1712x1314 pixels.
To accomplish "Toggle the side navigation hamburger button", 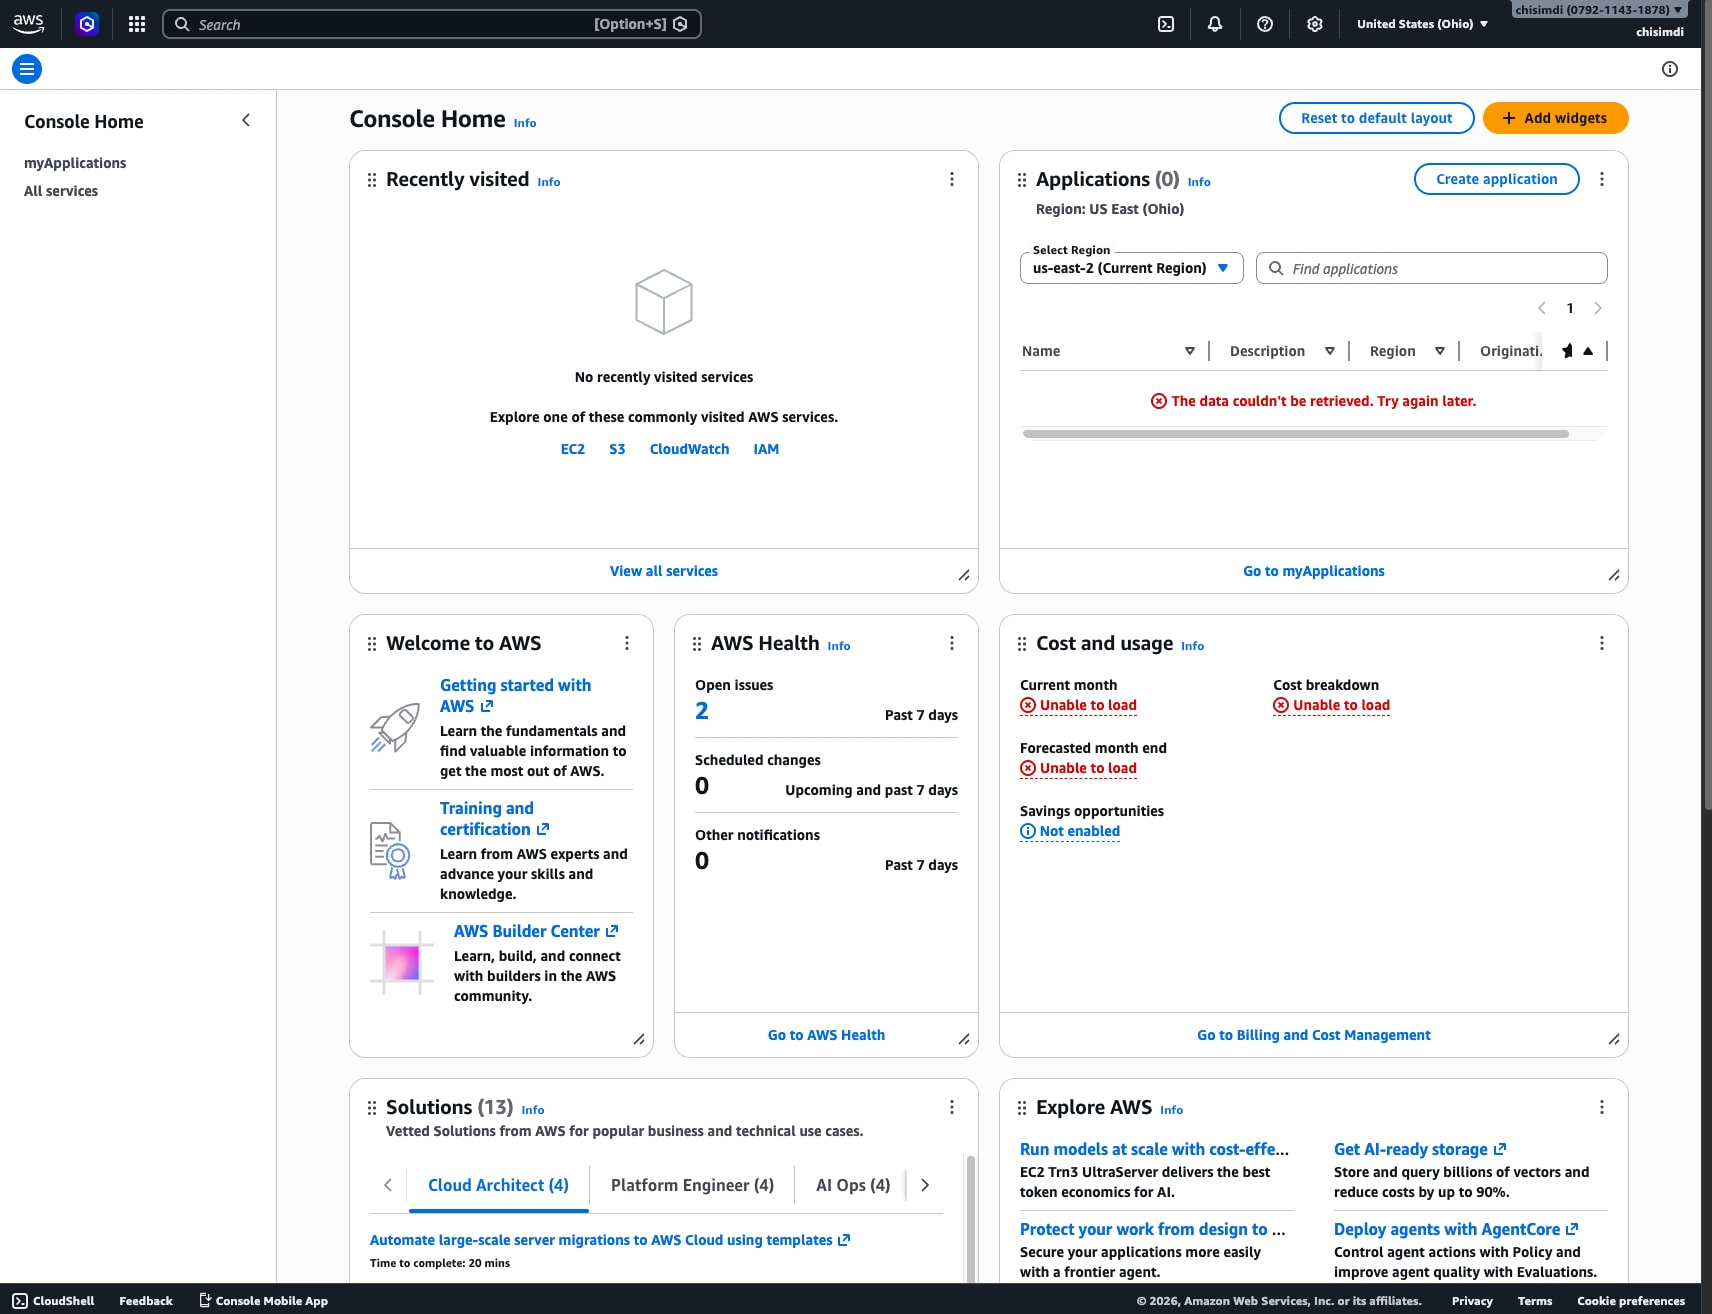I will click(x=27, y=69).
